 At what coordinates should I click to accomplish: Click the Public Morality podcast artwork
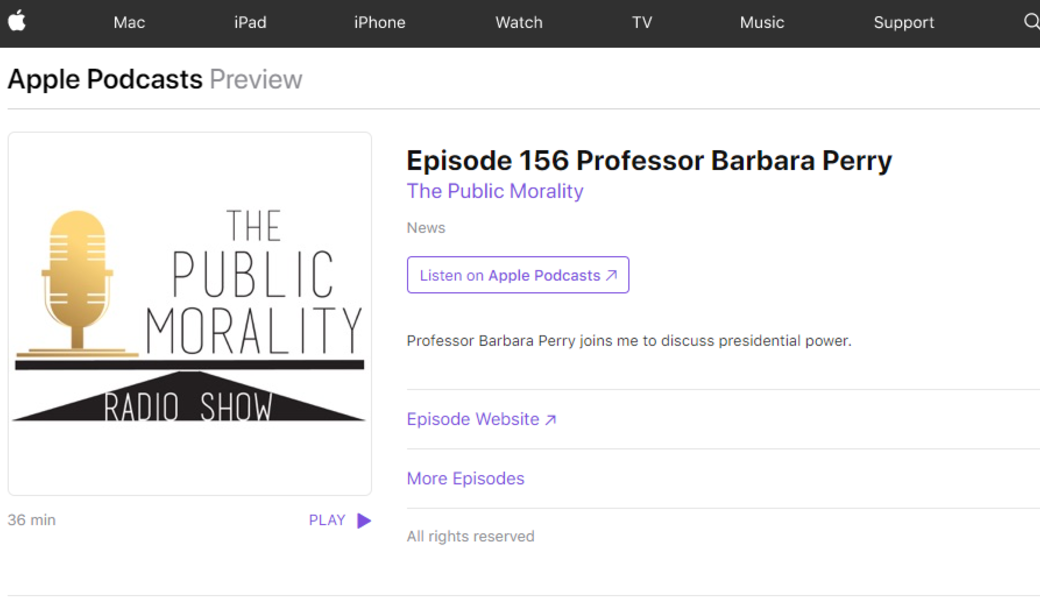click(189, 313)
